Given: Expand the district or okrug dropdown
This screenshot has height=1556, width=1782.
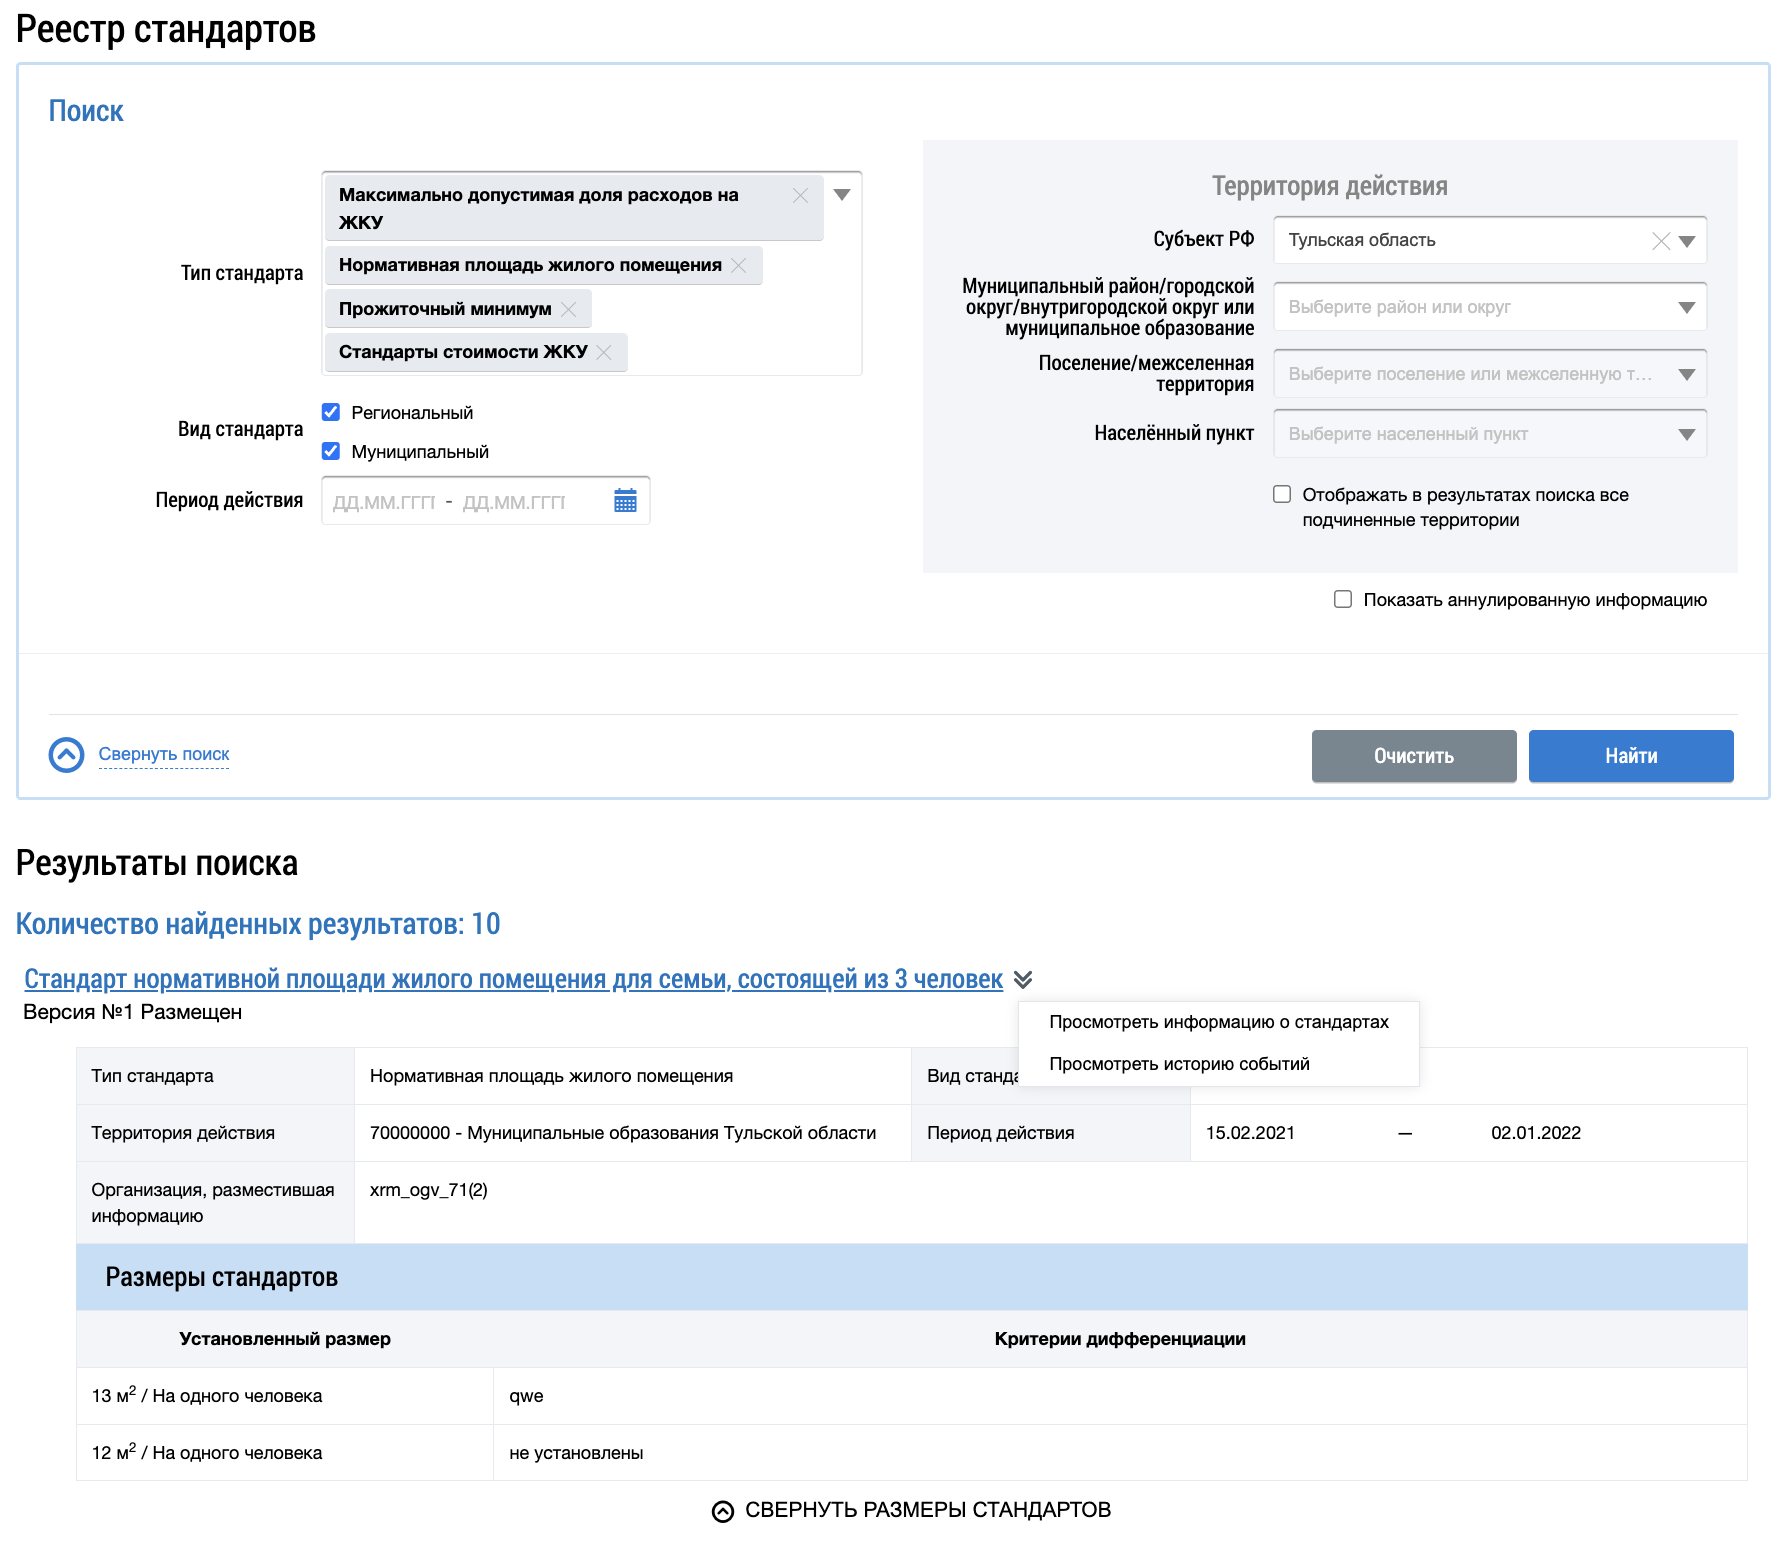Looking at the screenshot, I should pyautogui.click(x=1686, y=307).
